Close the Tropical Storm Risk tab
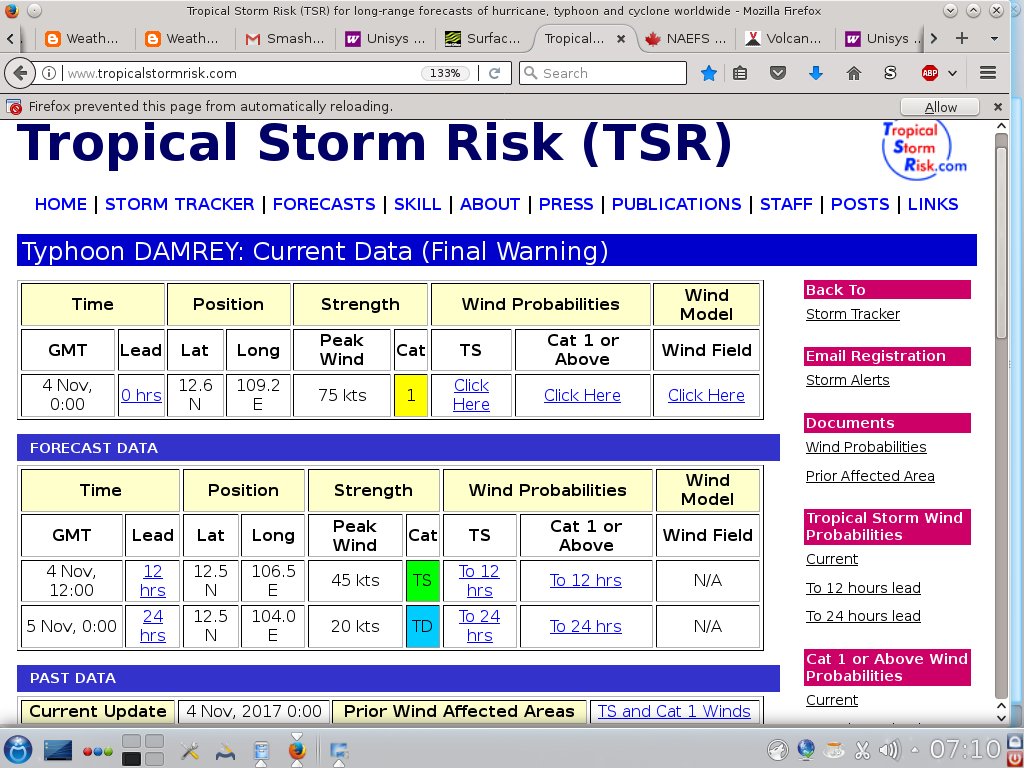This screenshot has height=768, width=1024. coord(621,39)
